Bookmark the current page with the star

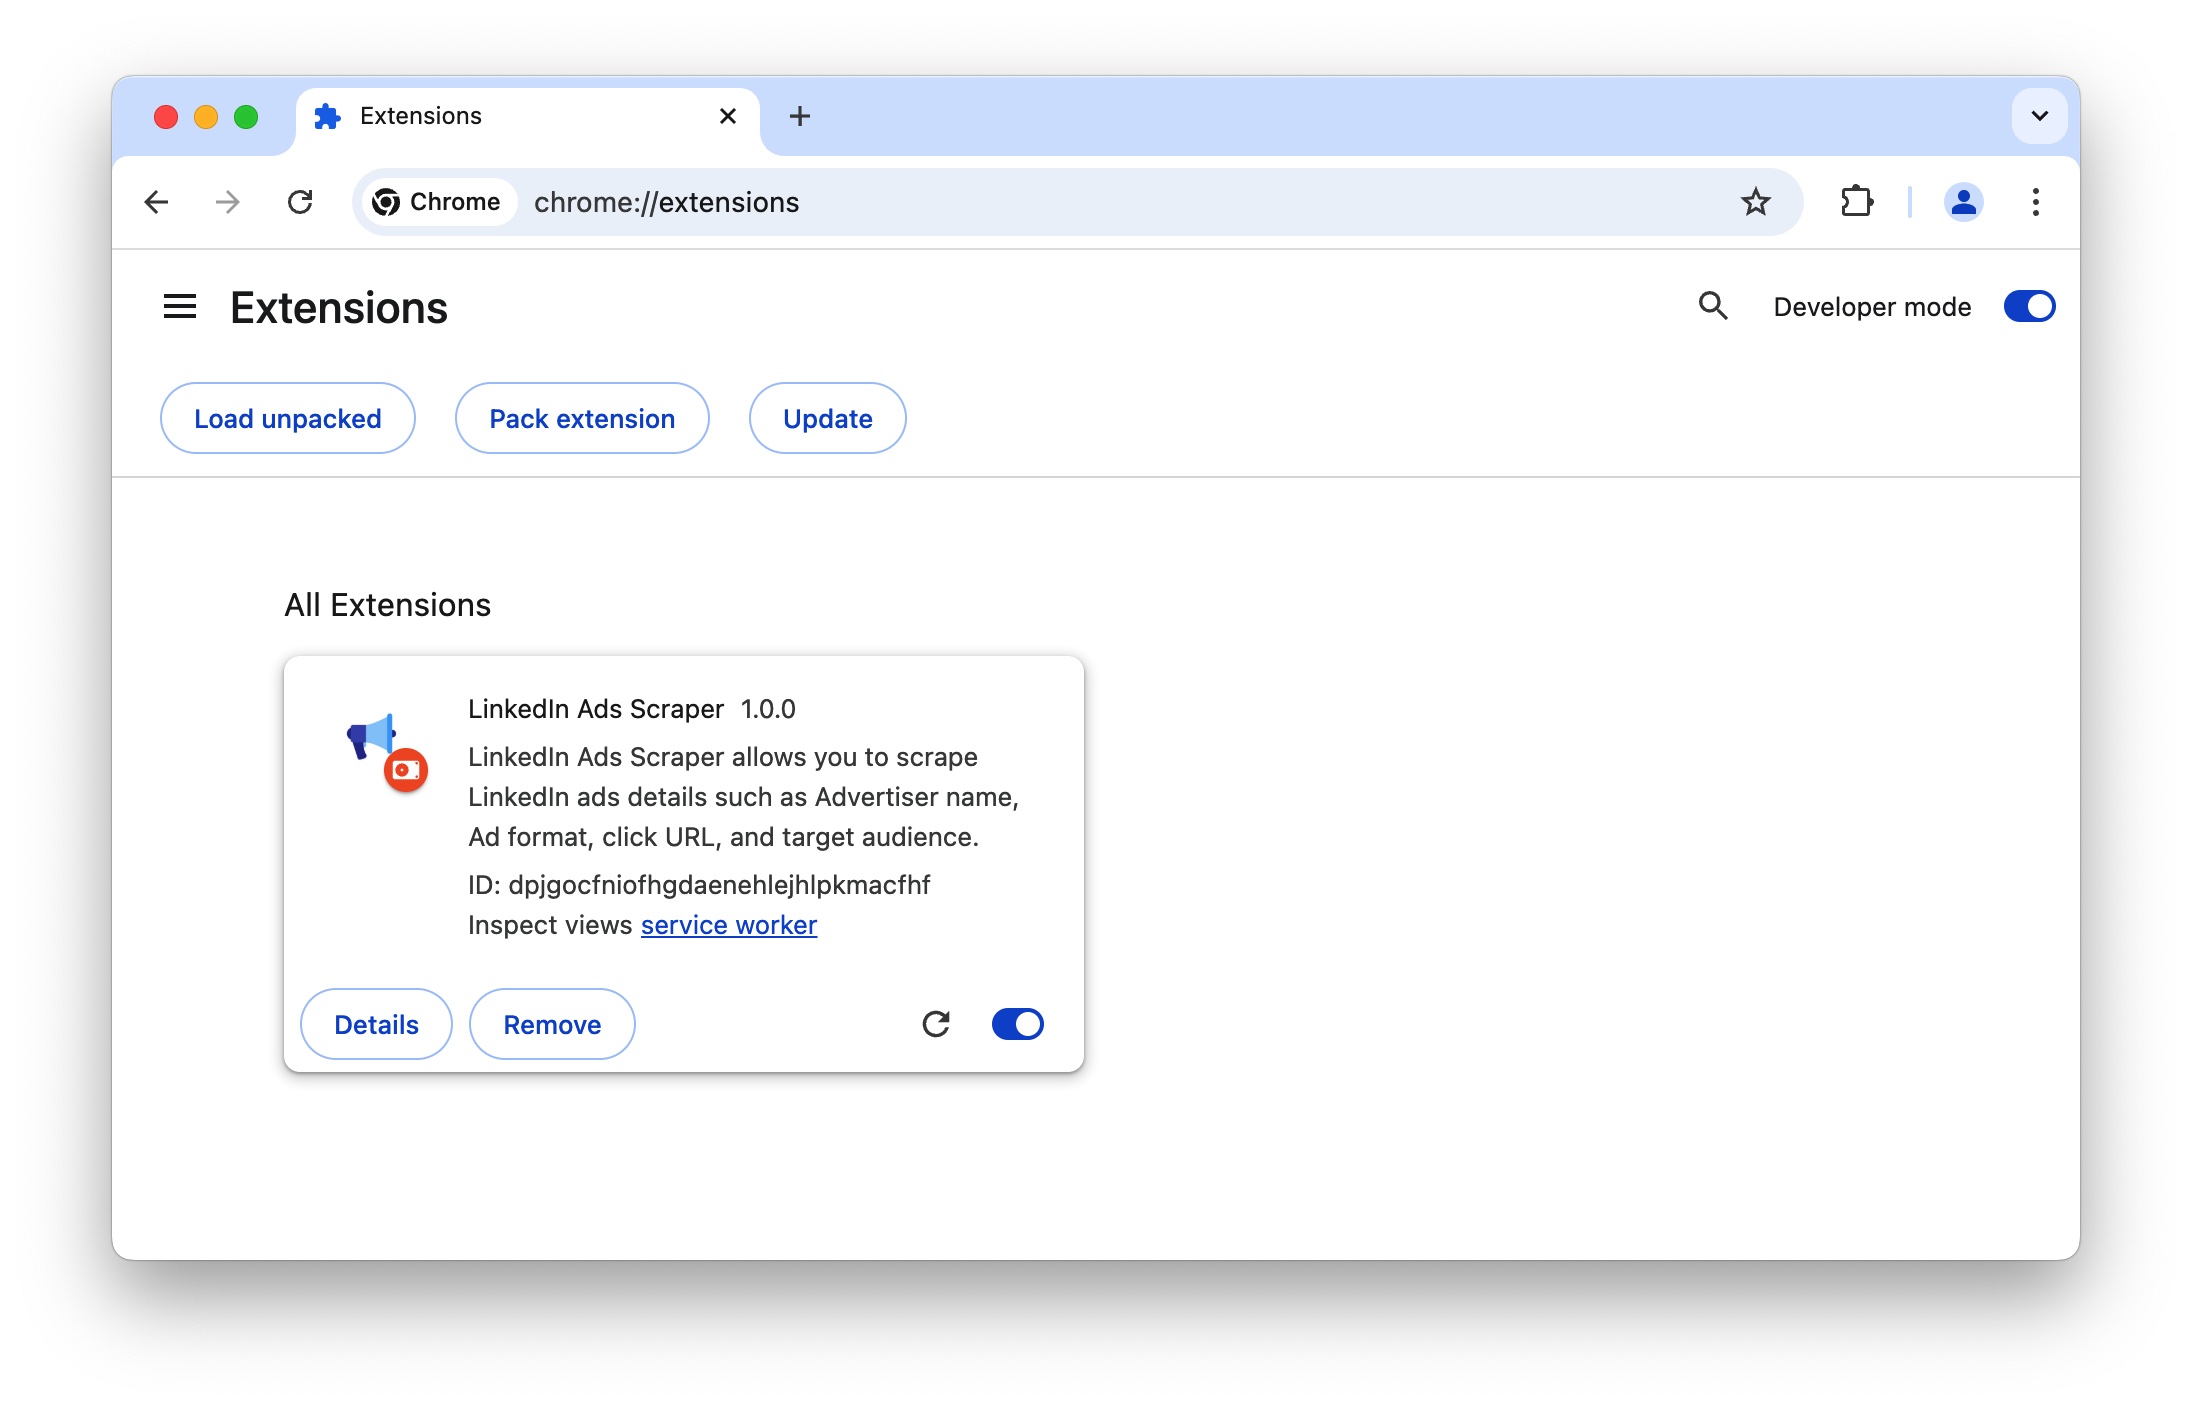tap(1756, 202)
